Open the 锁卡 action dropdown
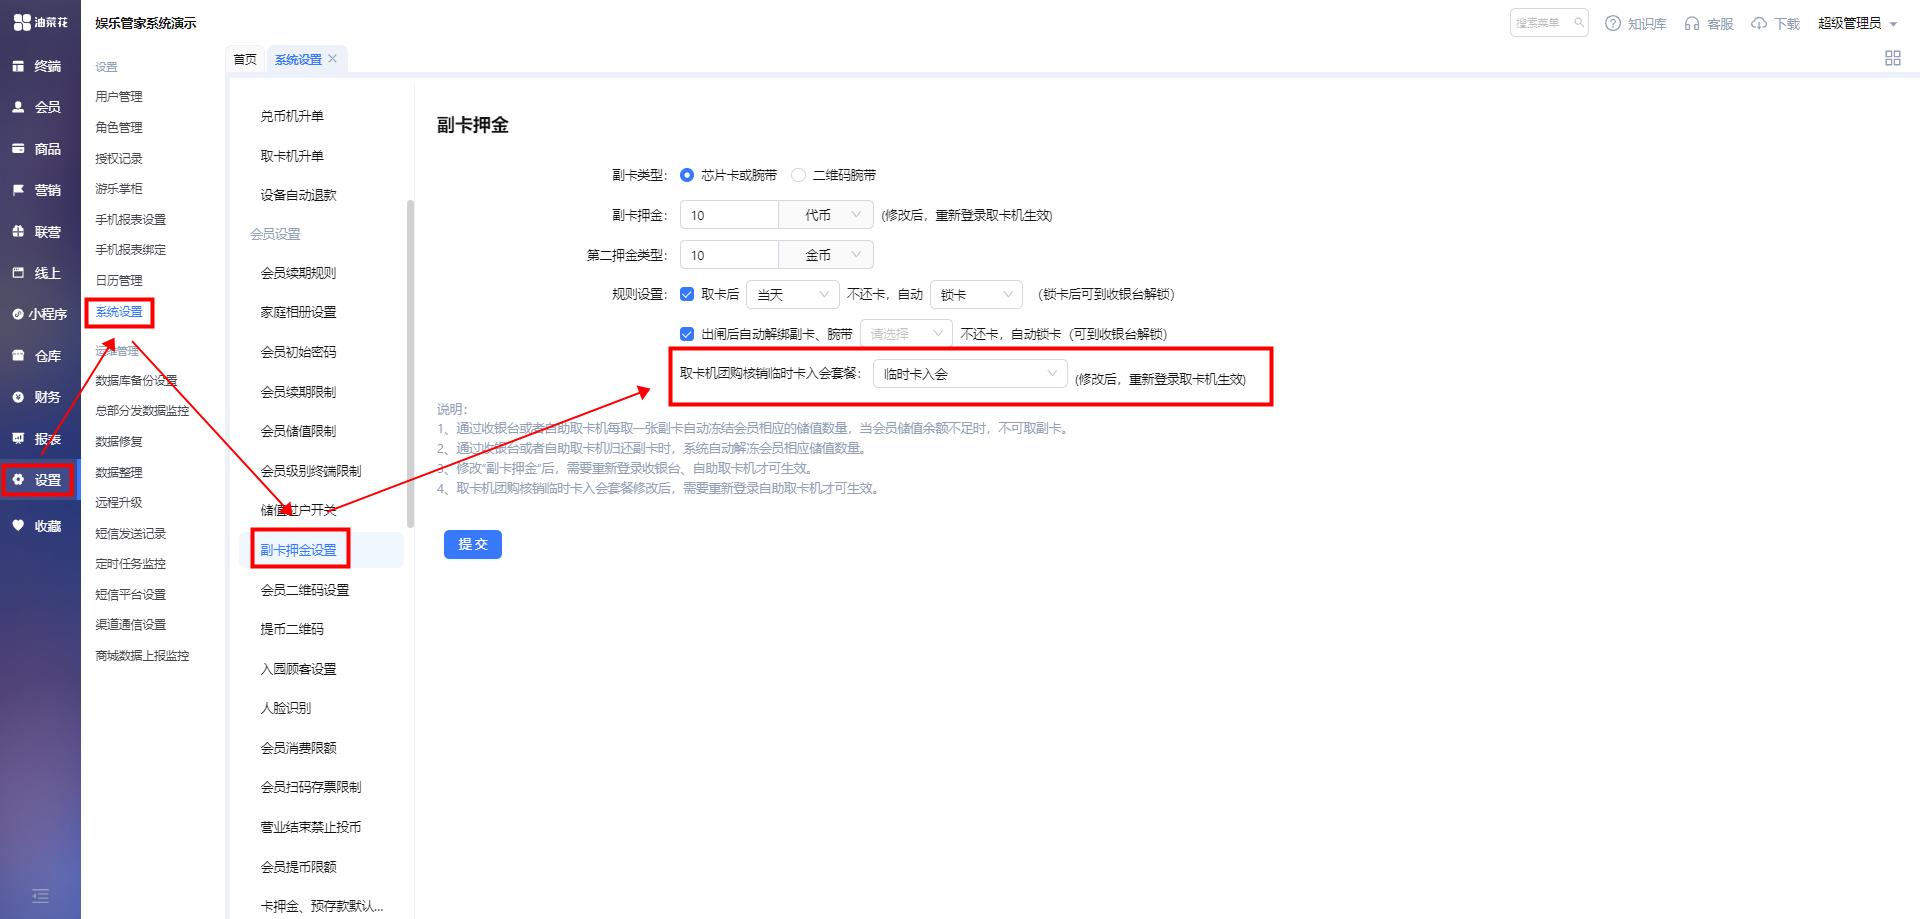The height and width of the screenshot is (919, 1920). click(976, 294)
